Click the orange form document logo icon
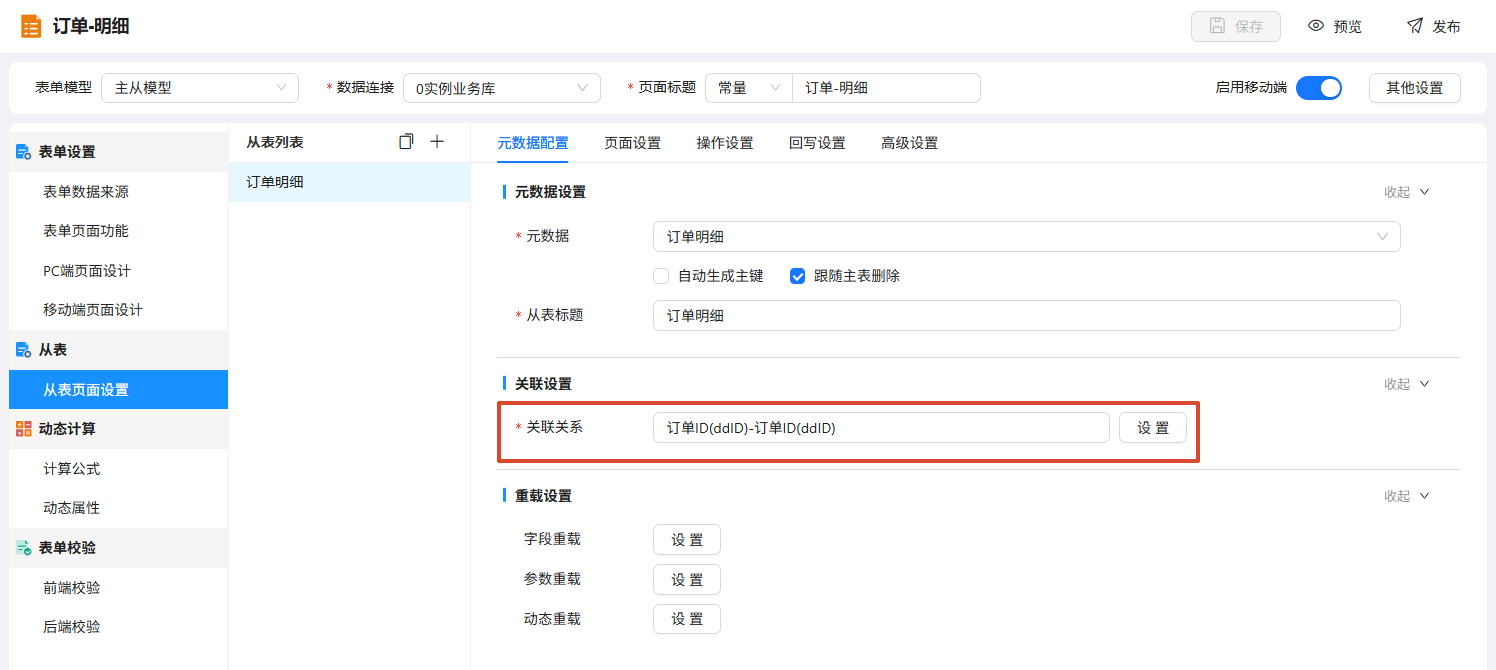 click(31, 26)
